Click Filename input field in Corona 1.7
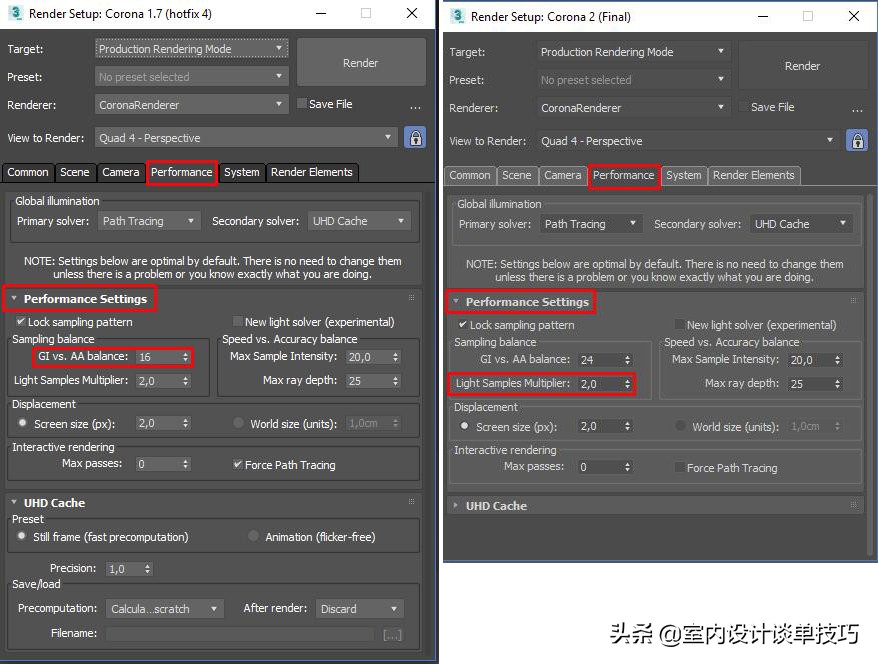The width and height of the screenshot is (878, 664). coord(240,634)
